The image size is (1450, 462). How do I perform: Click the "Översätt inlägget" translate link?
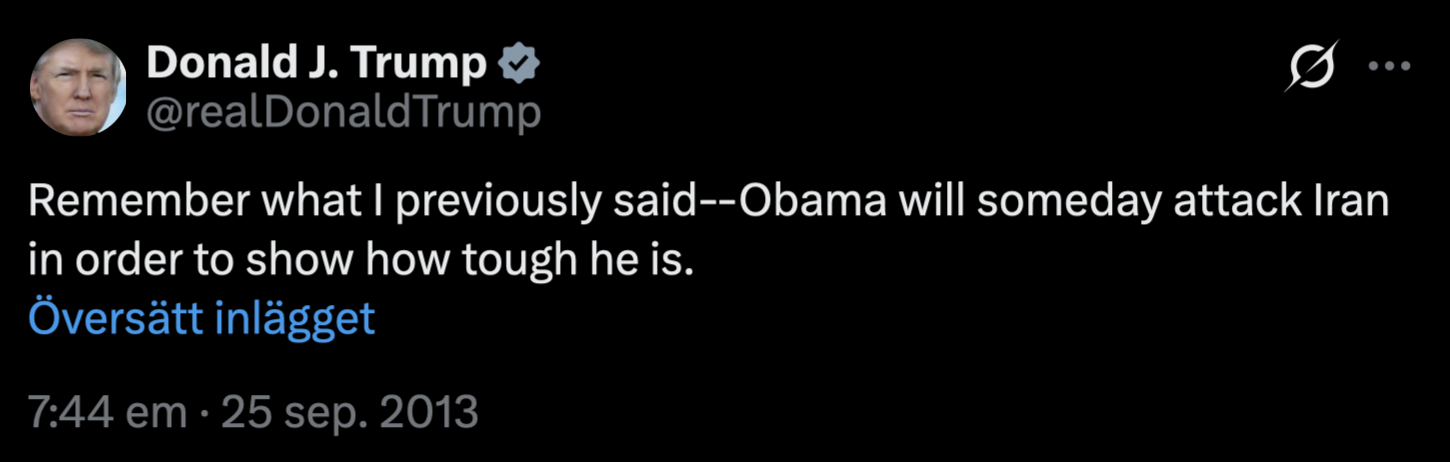[201, 318]
